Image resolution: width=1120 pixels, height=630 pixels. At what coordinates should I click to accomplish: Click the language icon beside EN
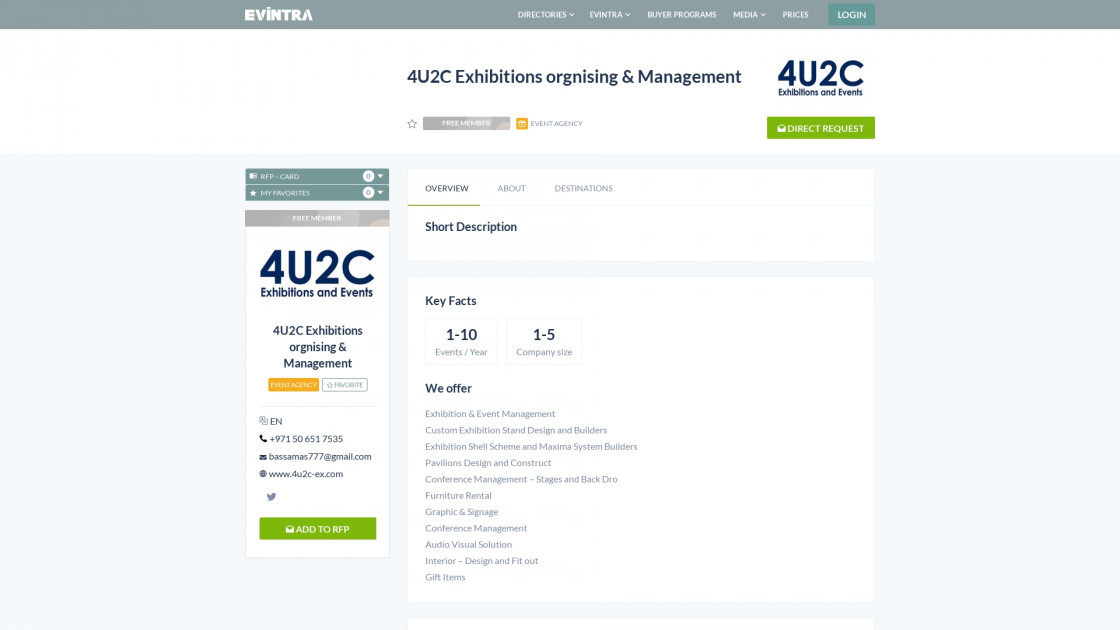pyautogui.click(x=264, y=420)
